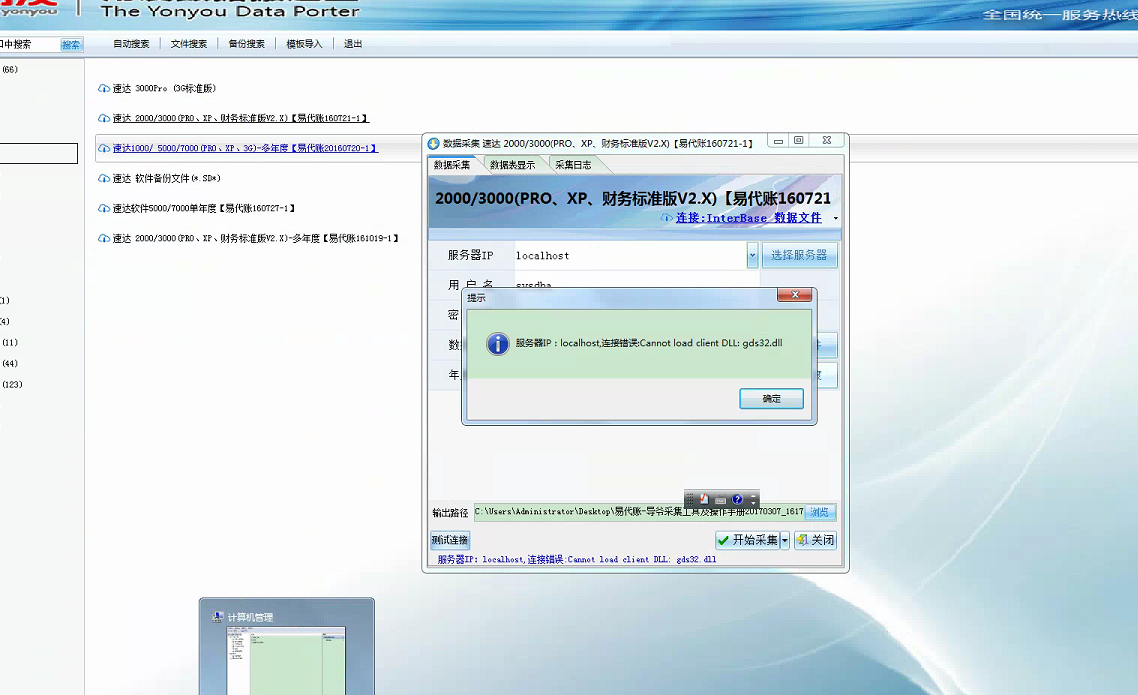The width and height of the screenshot is (1138, 695).
Task: Open the arrow menu next to InterBase link
Action: [835, 218]
